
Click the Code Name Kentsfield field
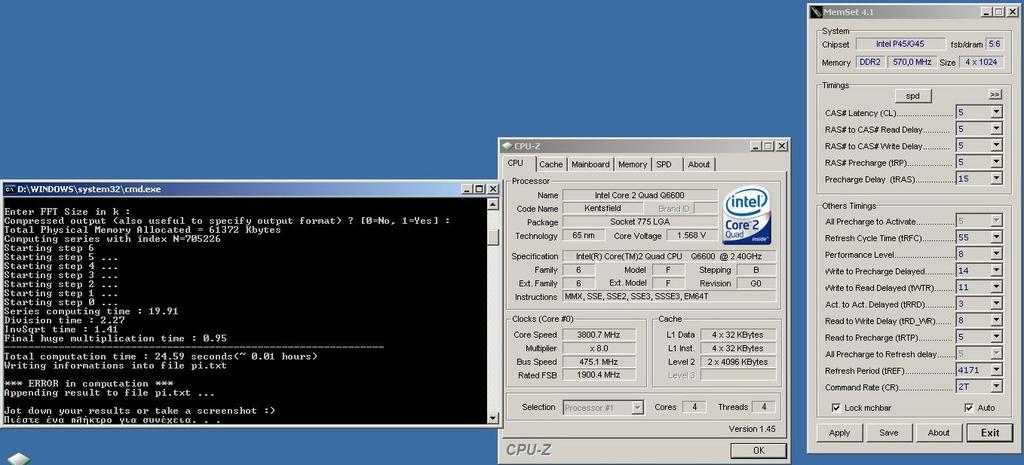(603, 208)
